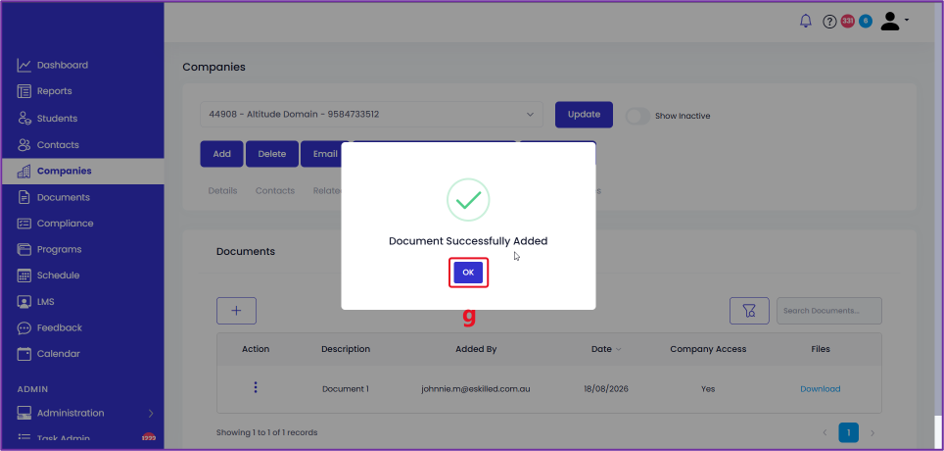Switch to the Contacts tab
This screenshot has height=451, width=944.
pyautogui.click(x=275, y=190)
